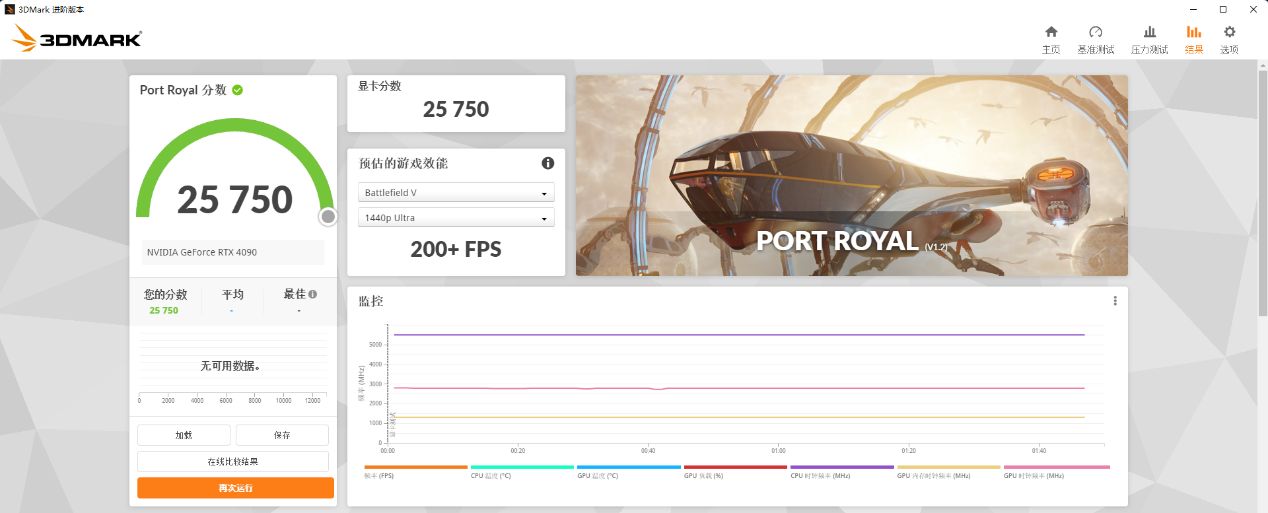
Task: Go to the Home (主页) page
Action: pyautogui.click(x=1050, y=39)
